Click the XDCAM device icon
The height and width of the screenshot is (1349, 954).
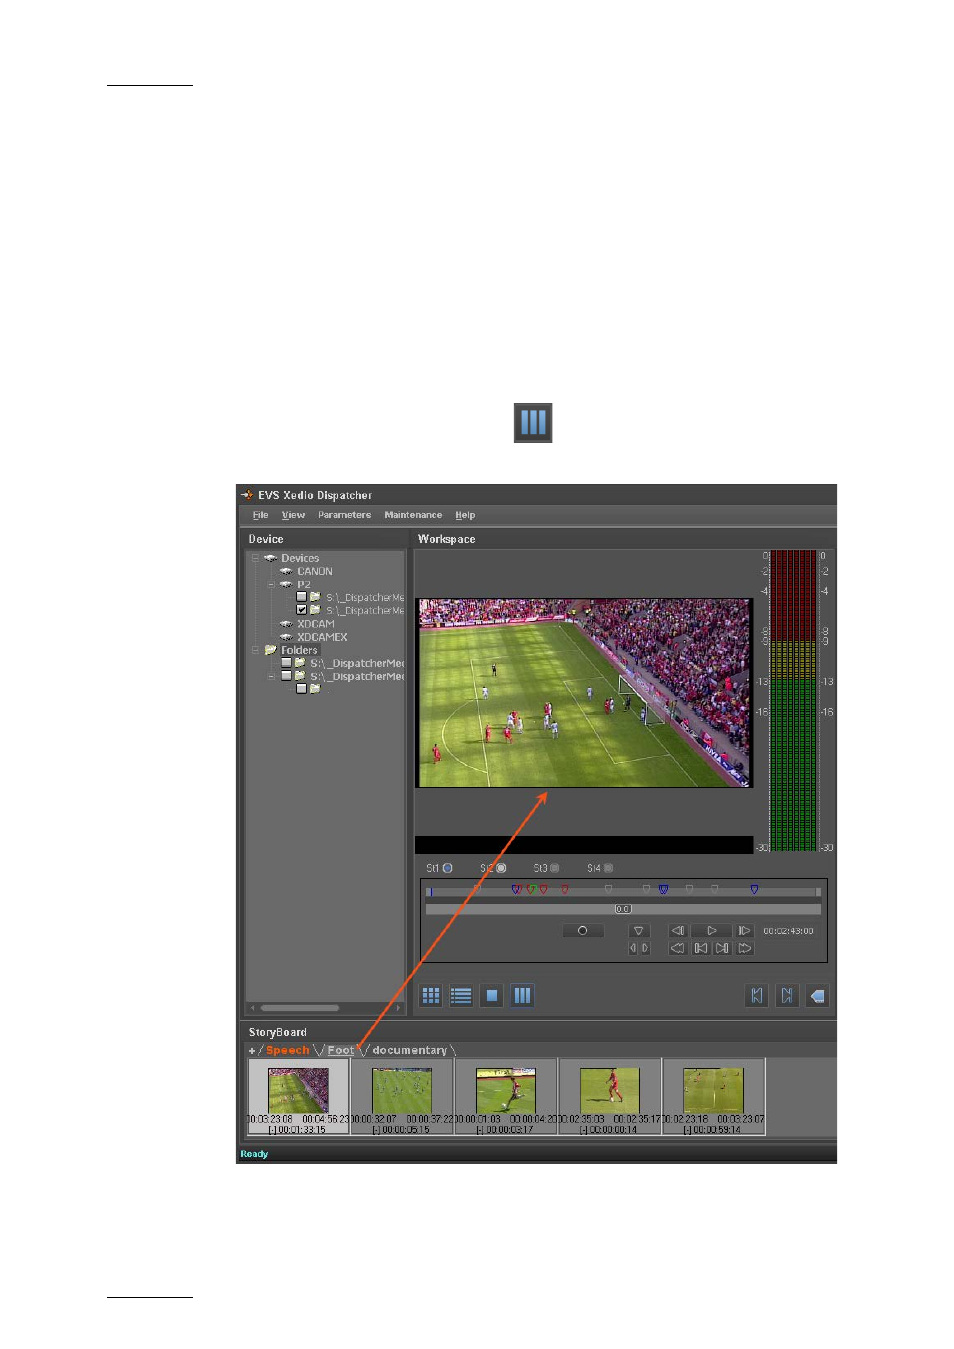click(x=286, y=624)
